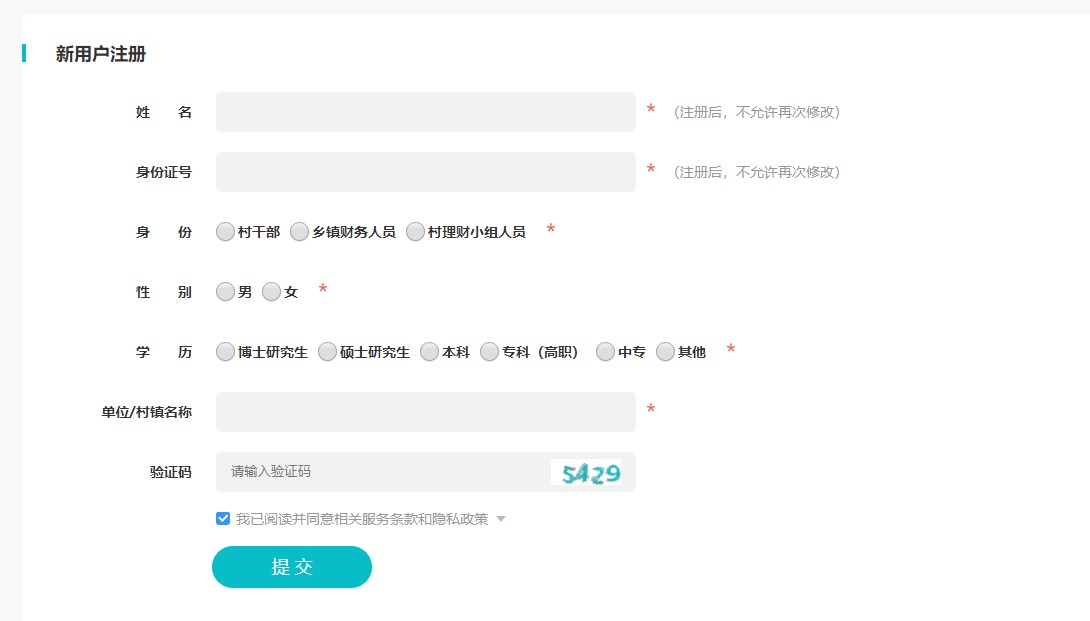Screen dimensions: 1090x621
Task: Expand the terms dropdown arrow
Action: click(501, 519)
